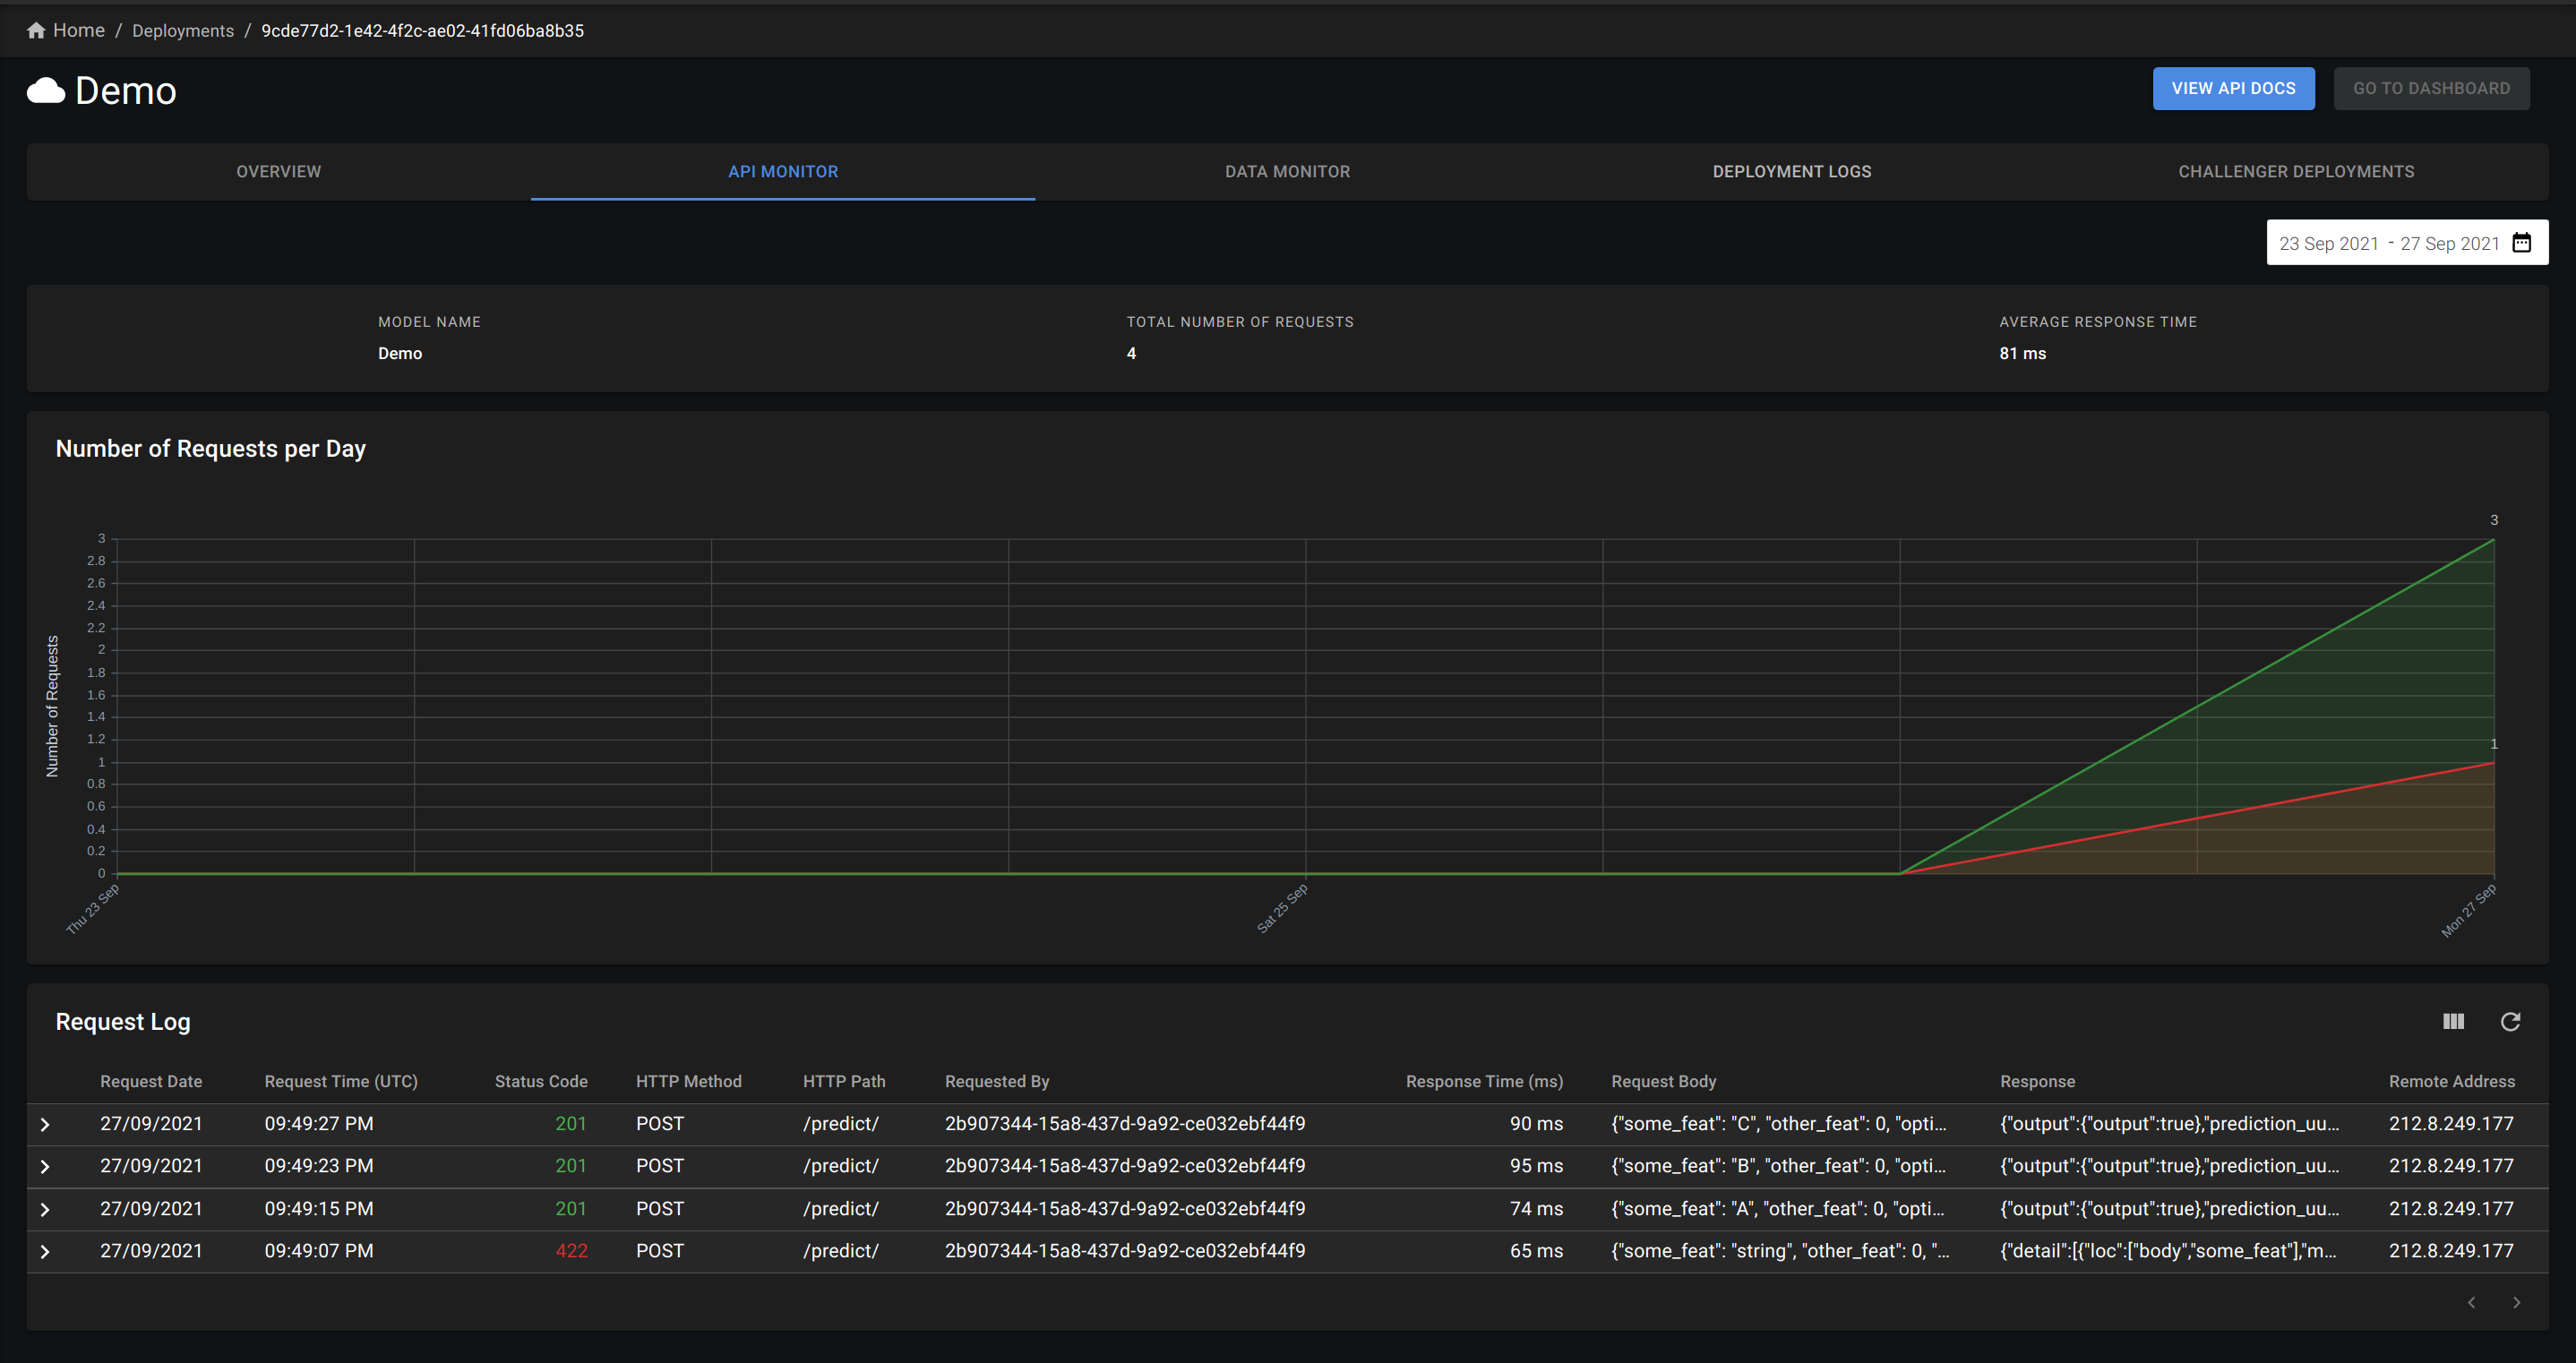Viewport: 2576px width, 1363px height.
Task: Refresh the Request Log
Action: click(2510, 1021)
